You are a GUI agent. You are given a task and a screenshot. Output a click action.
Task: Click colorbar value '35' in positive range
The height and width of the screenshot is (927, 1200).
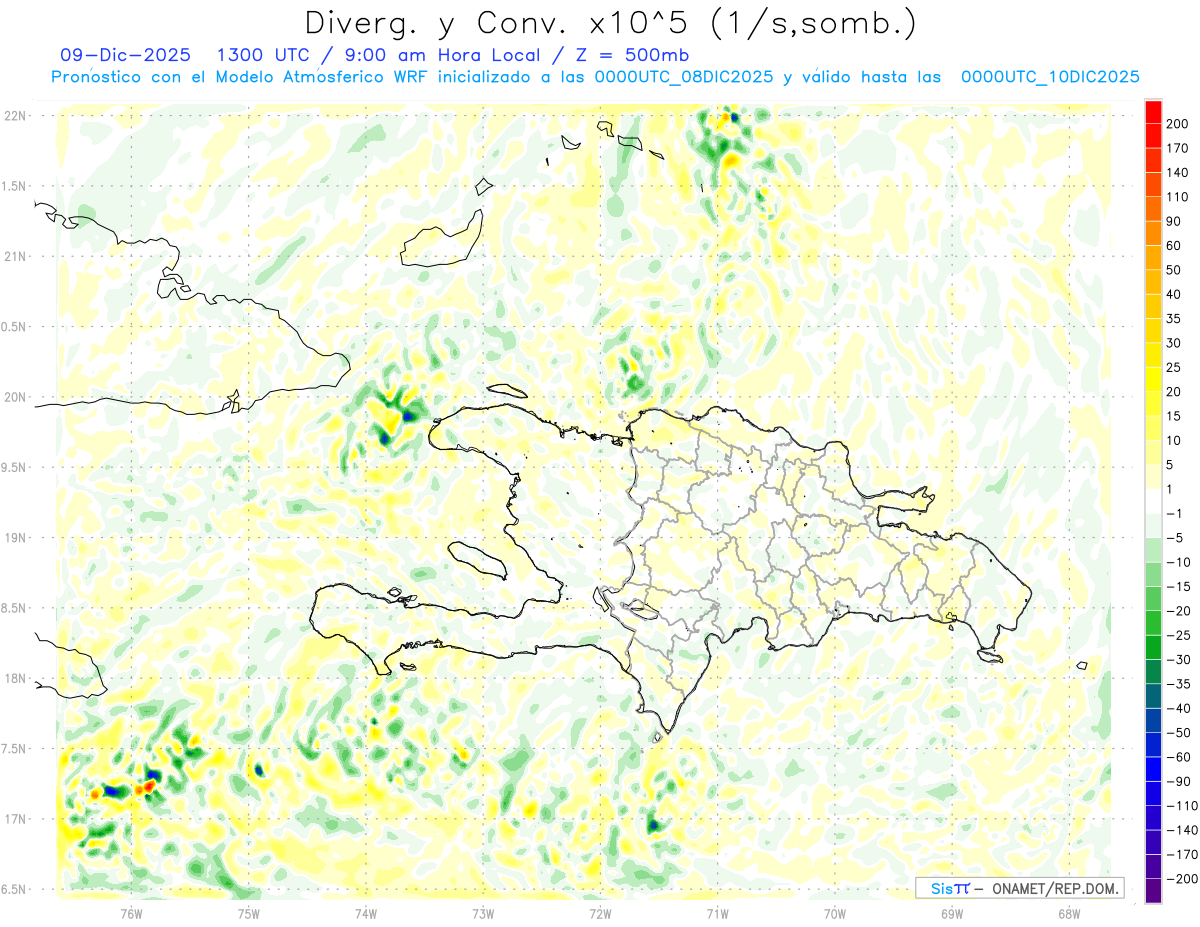pos(1174,319)
